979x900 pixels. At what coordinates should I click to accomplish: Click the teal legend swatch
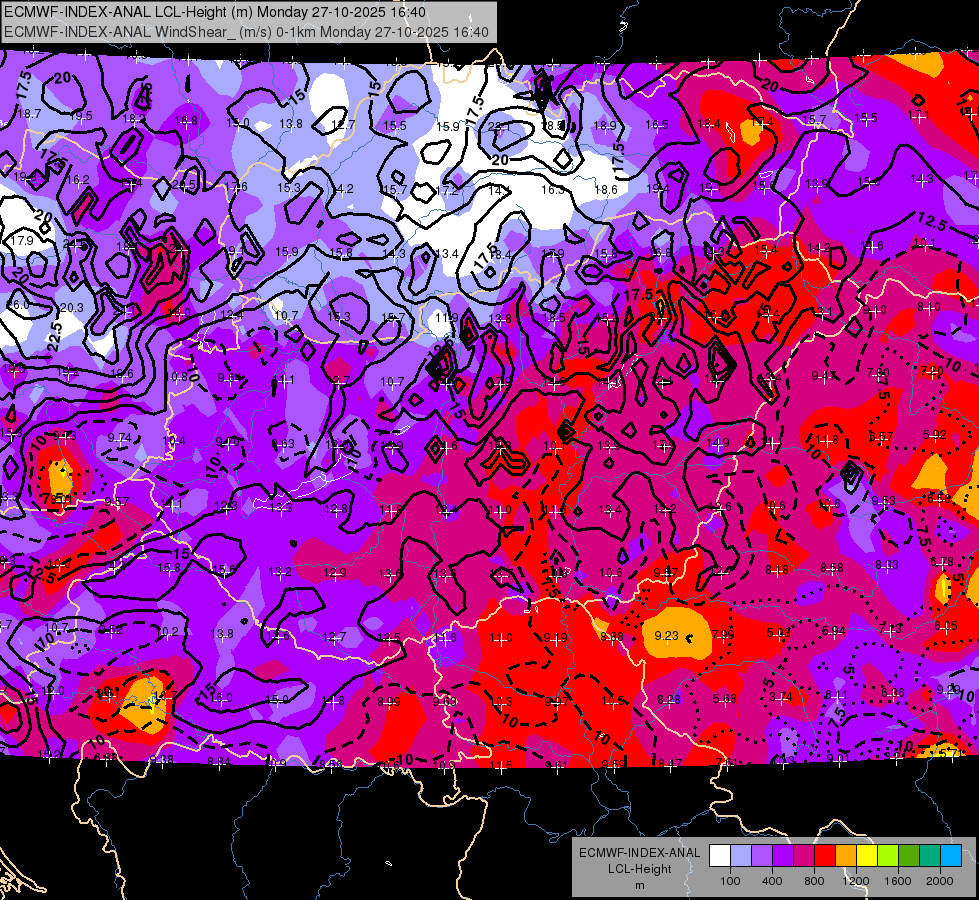coord(930,856)
